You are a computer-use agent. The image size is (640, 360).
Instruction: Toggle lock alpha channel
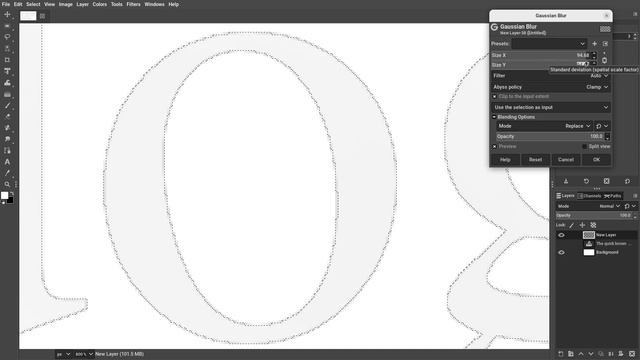coord(593,225)
